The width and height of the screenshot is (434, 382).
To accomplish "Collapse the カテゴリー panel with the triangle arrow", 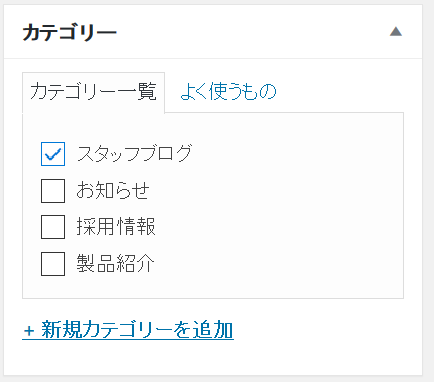I will (x=396, y=32).
